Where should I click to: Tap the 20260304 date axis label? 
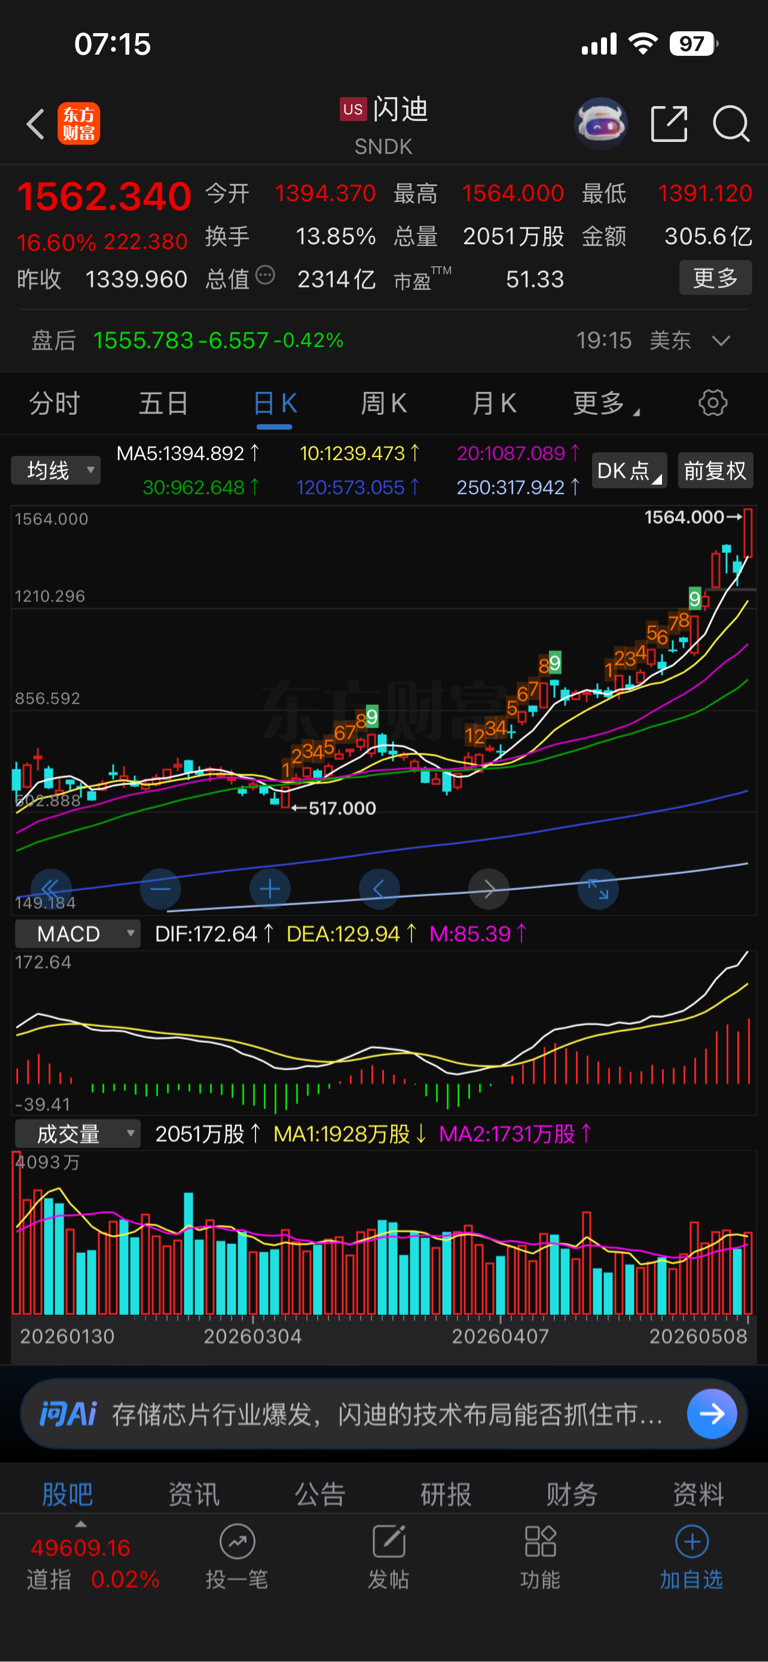coord(252,1336)
